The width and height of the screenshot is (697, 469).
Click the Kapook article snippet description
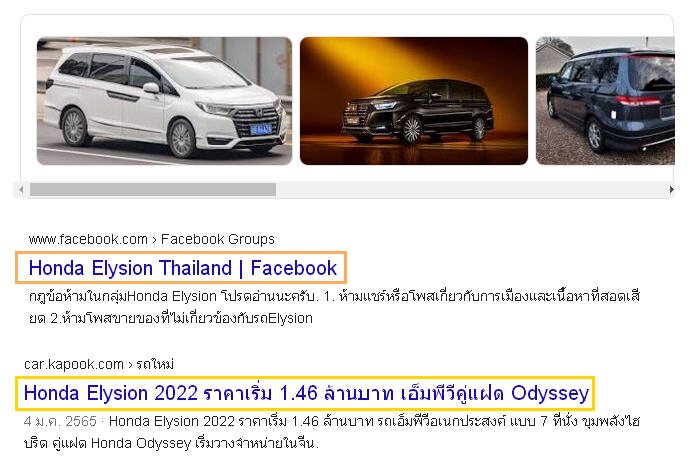tap(332, 432)
